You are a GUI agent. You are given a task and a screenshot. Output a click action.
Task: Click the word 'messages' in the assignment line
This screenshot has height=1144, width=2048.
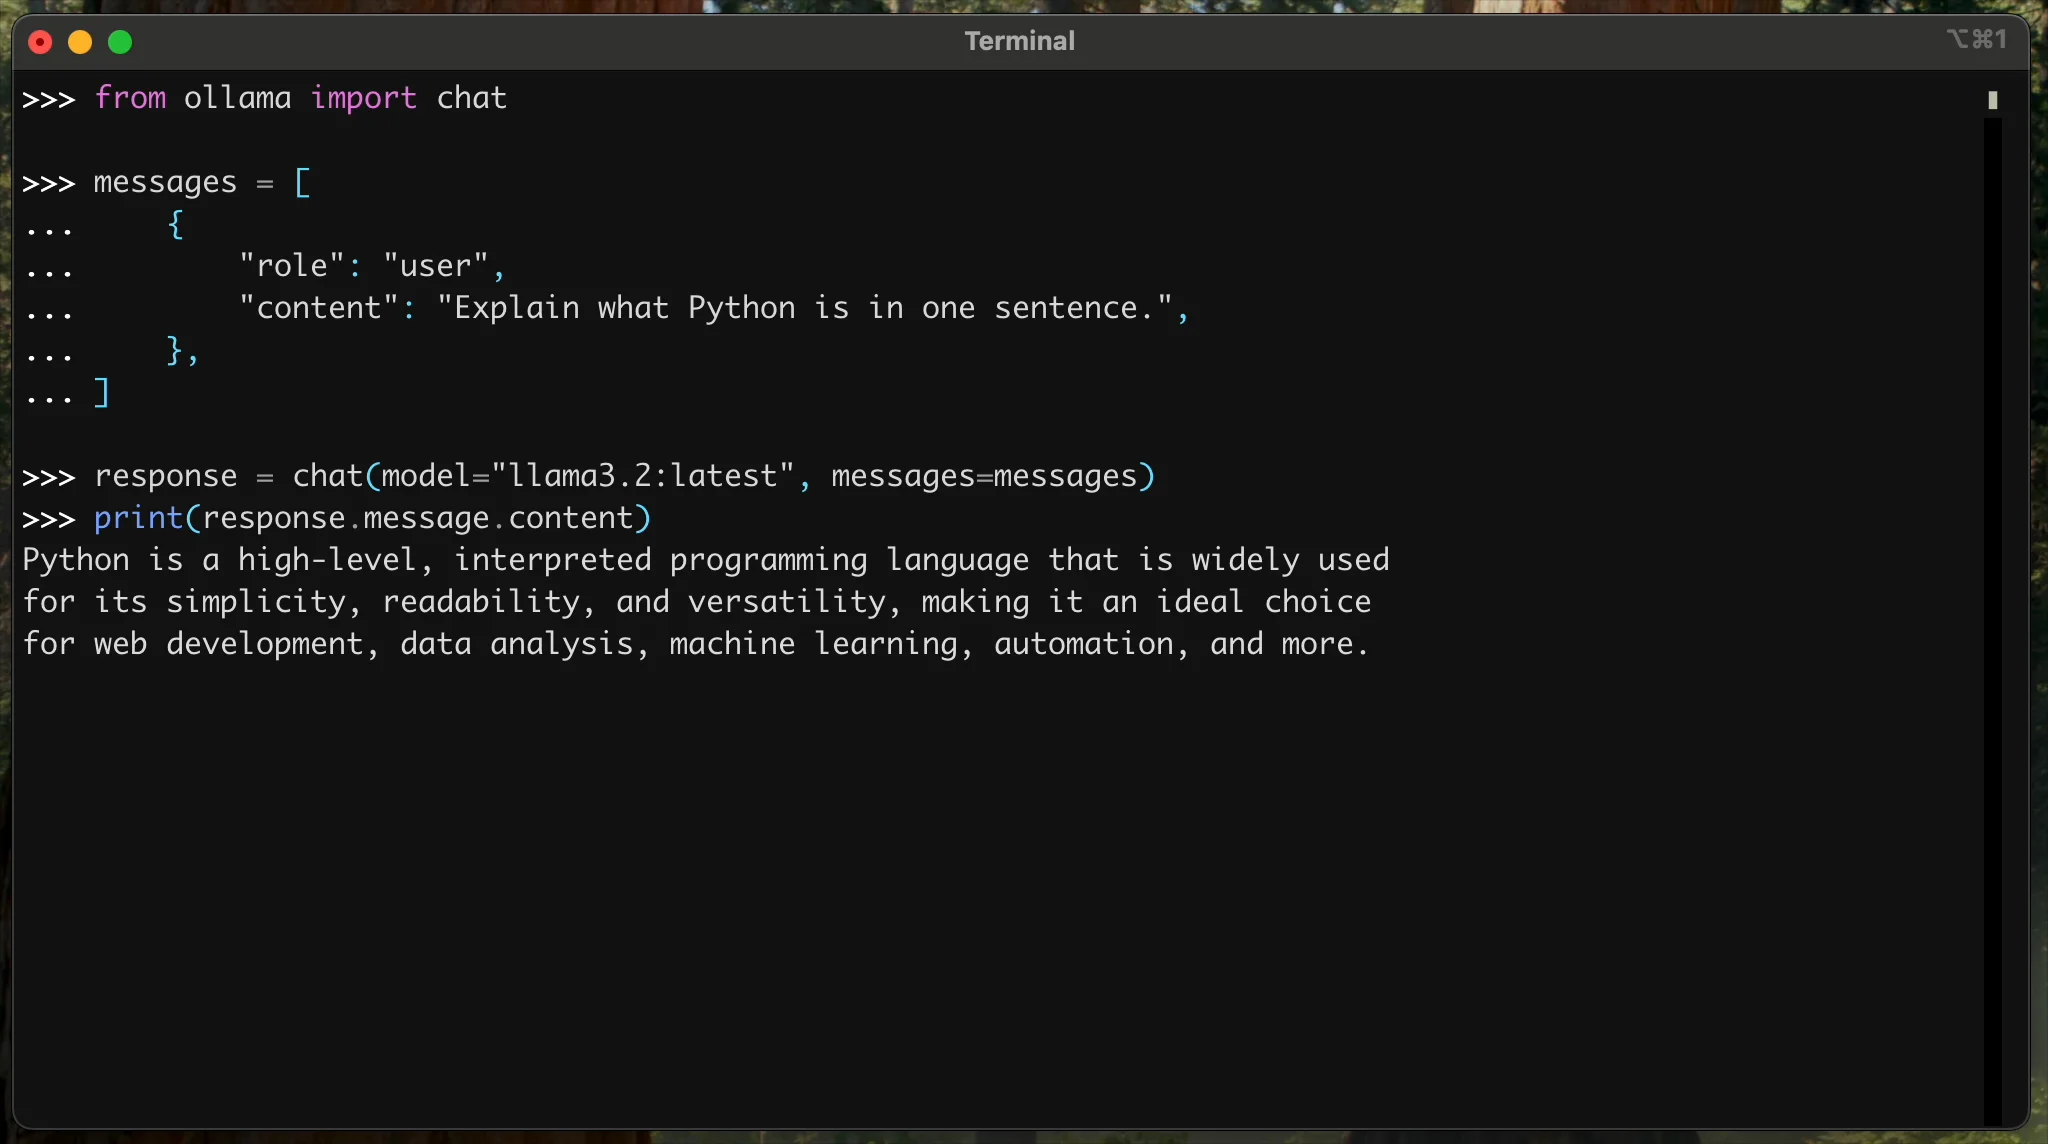[x=165, y=182]
